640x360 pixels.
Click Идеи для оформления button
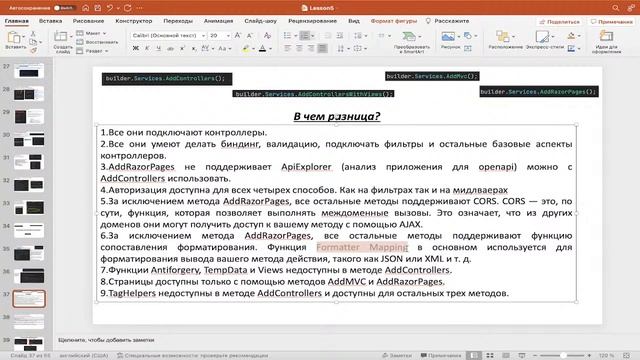606,42
